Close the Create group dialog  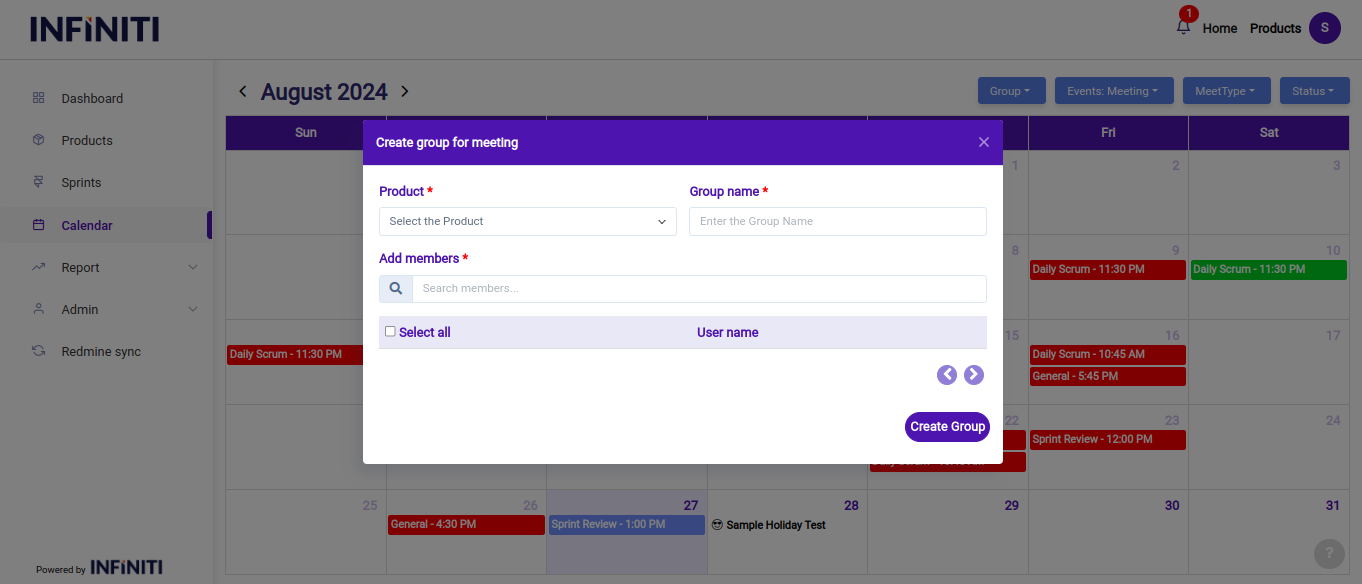point(983,142)
